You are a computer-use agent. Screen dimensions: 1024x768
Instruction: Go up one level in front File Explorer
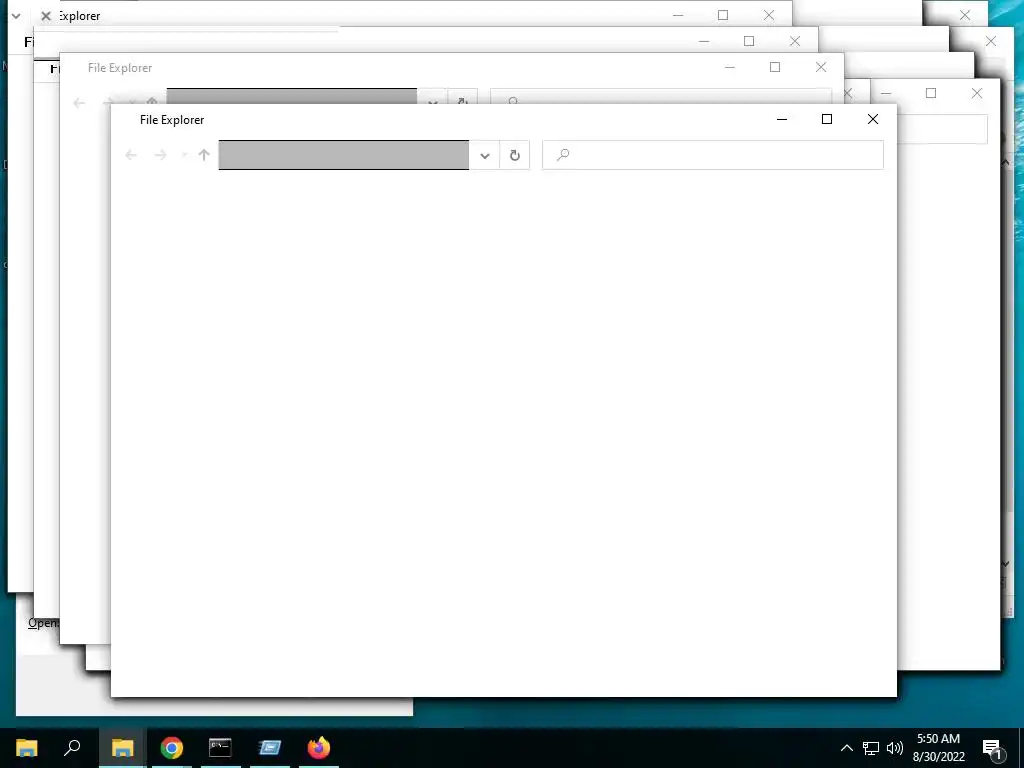(x=204, y=155)
